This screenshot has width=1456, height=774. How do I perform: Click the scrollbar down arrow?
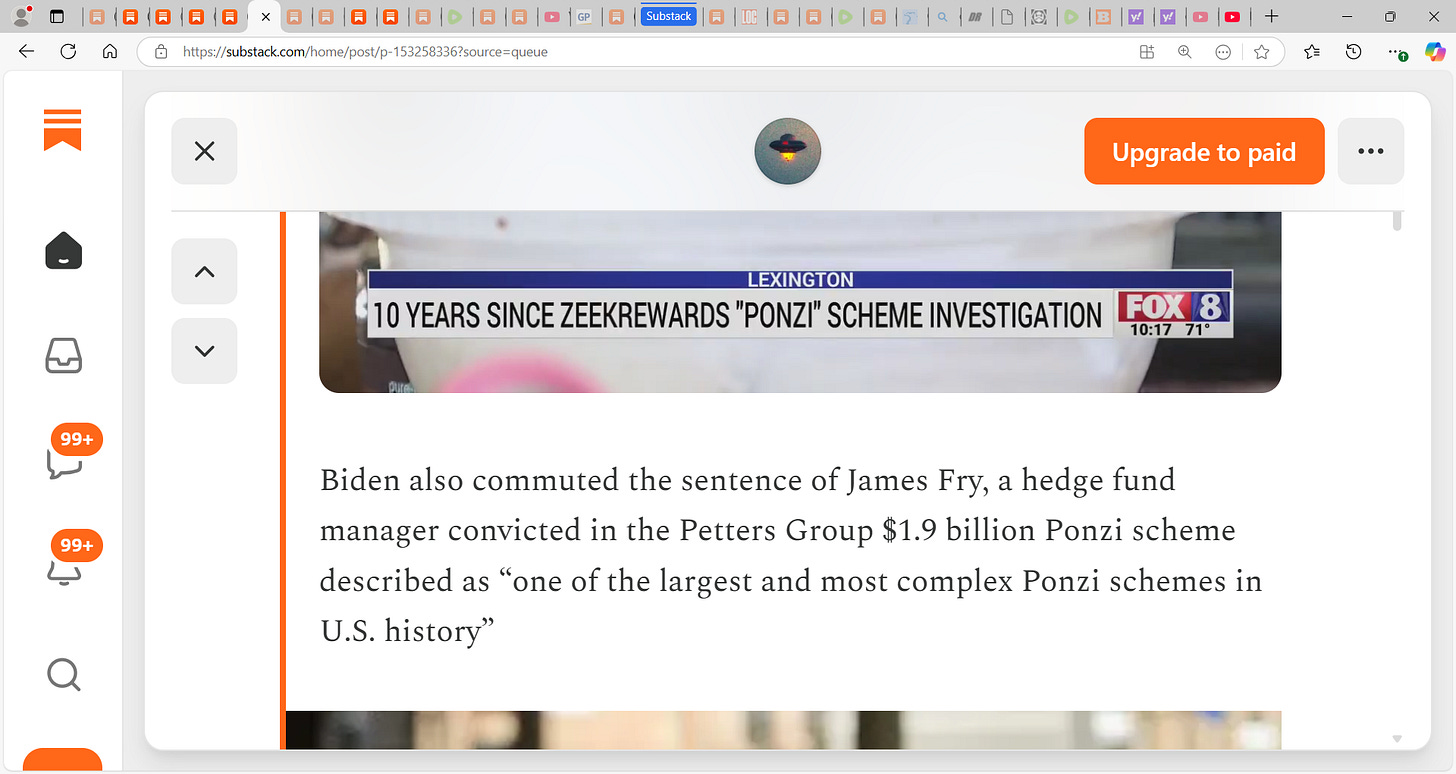[1397, 739]
